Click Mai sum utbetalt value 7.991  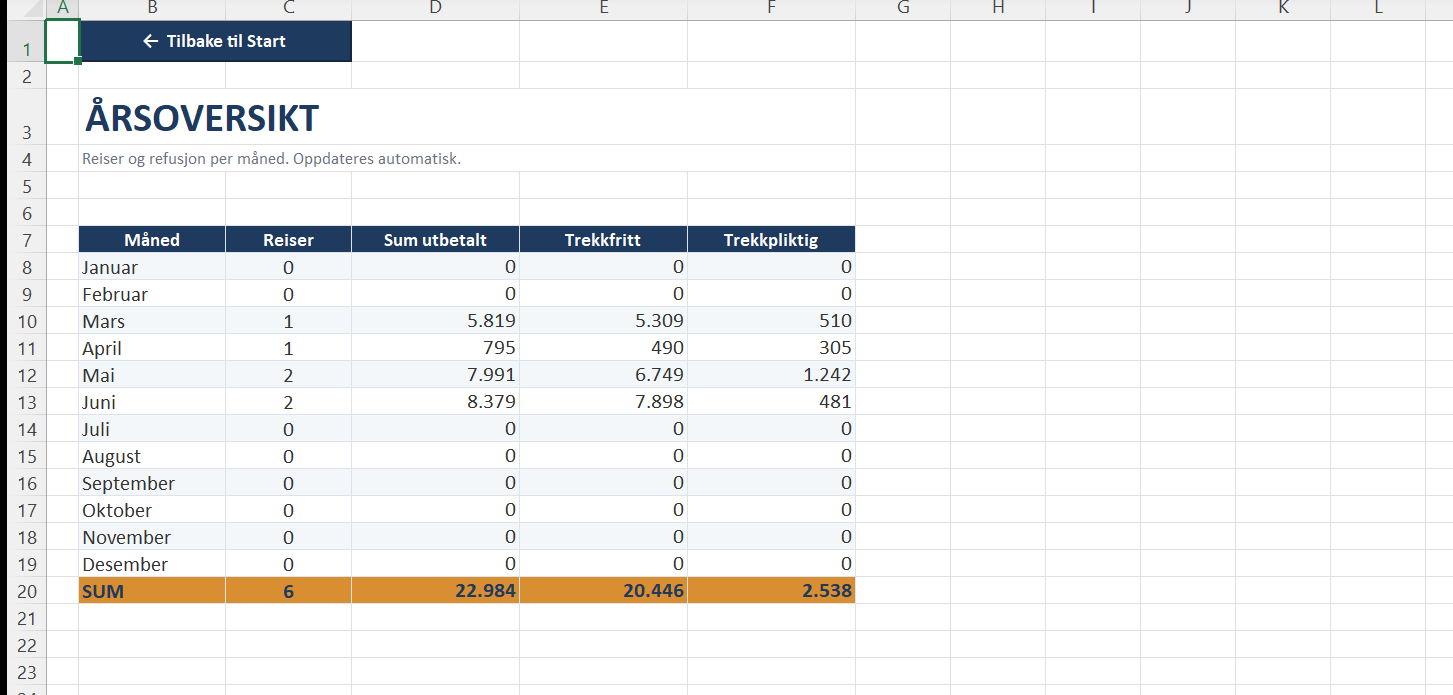(435, 375)
